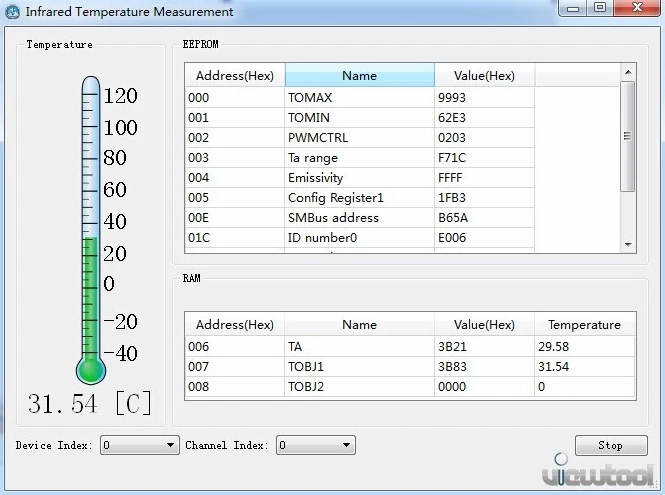Click RAM Value(Hex) column header
The width and height of the screenshot is (665, 495).
click(484, 324)
